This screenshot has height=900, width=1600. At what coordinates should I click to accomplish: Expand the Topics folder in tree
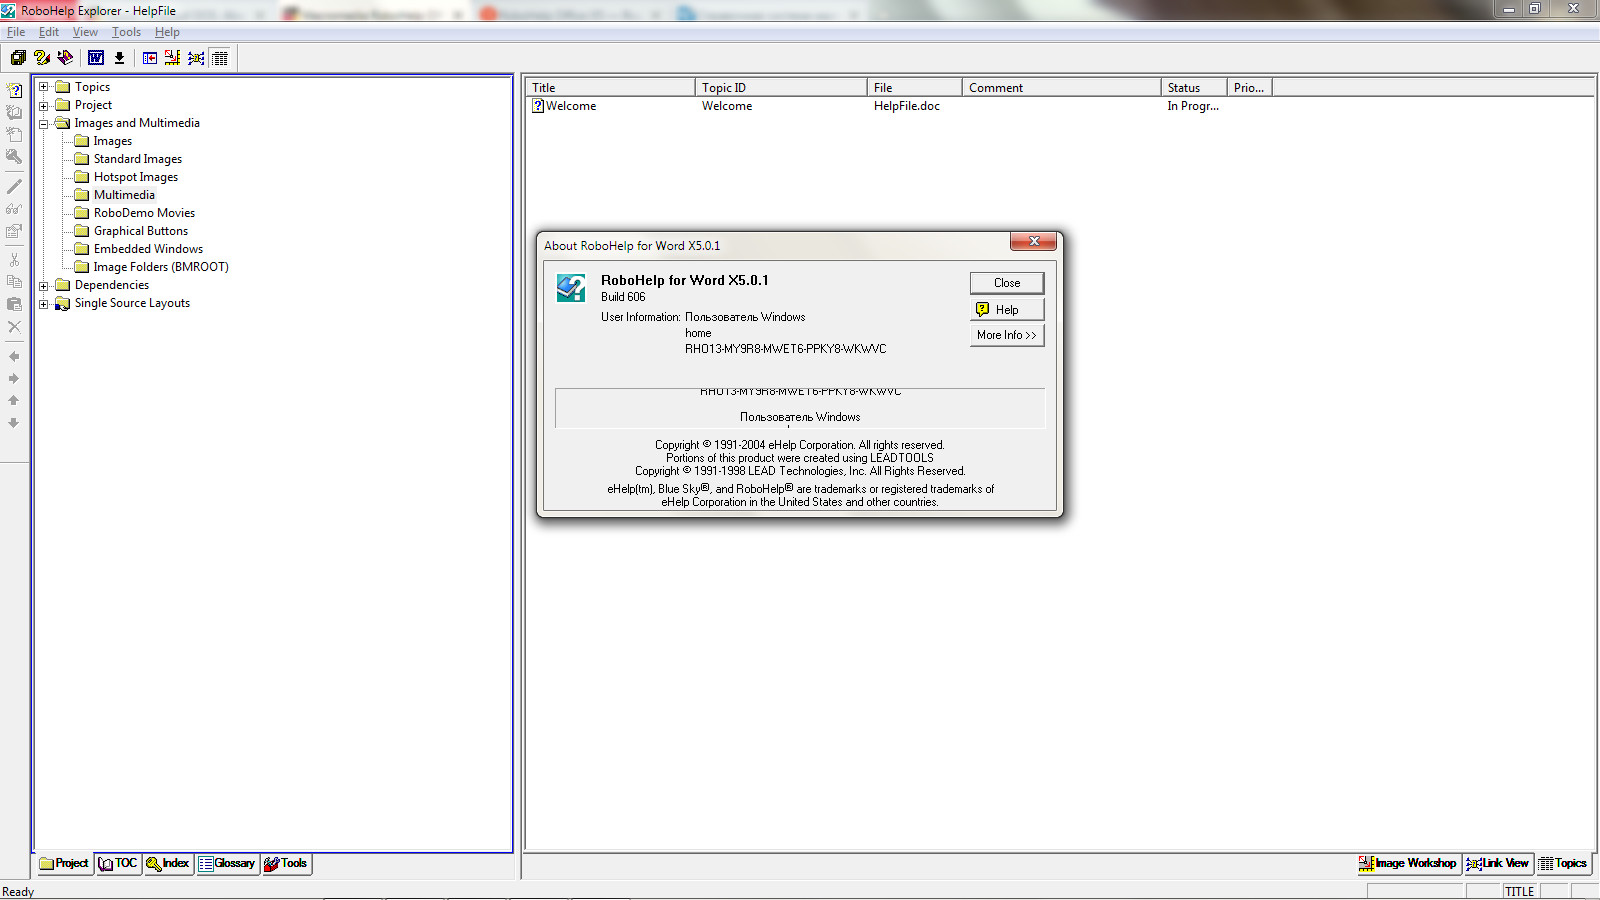(44, 87)
